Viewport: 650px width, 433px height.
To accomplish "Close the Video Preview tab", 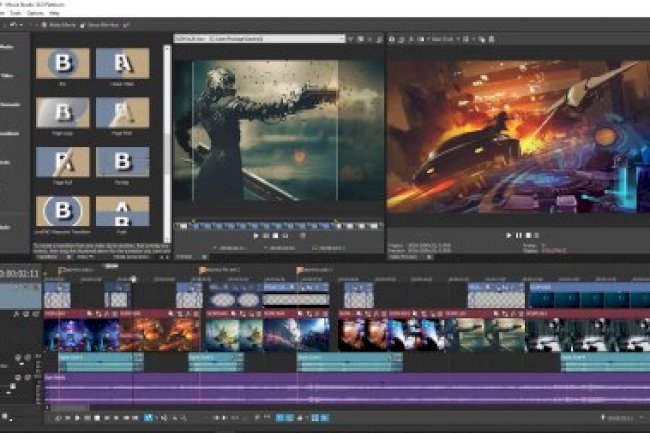I will tap(429, 257).
